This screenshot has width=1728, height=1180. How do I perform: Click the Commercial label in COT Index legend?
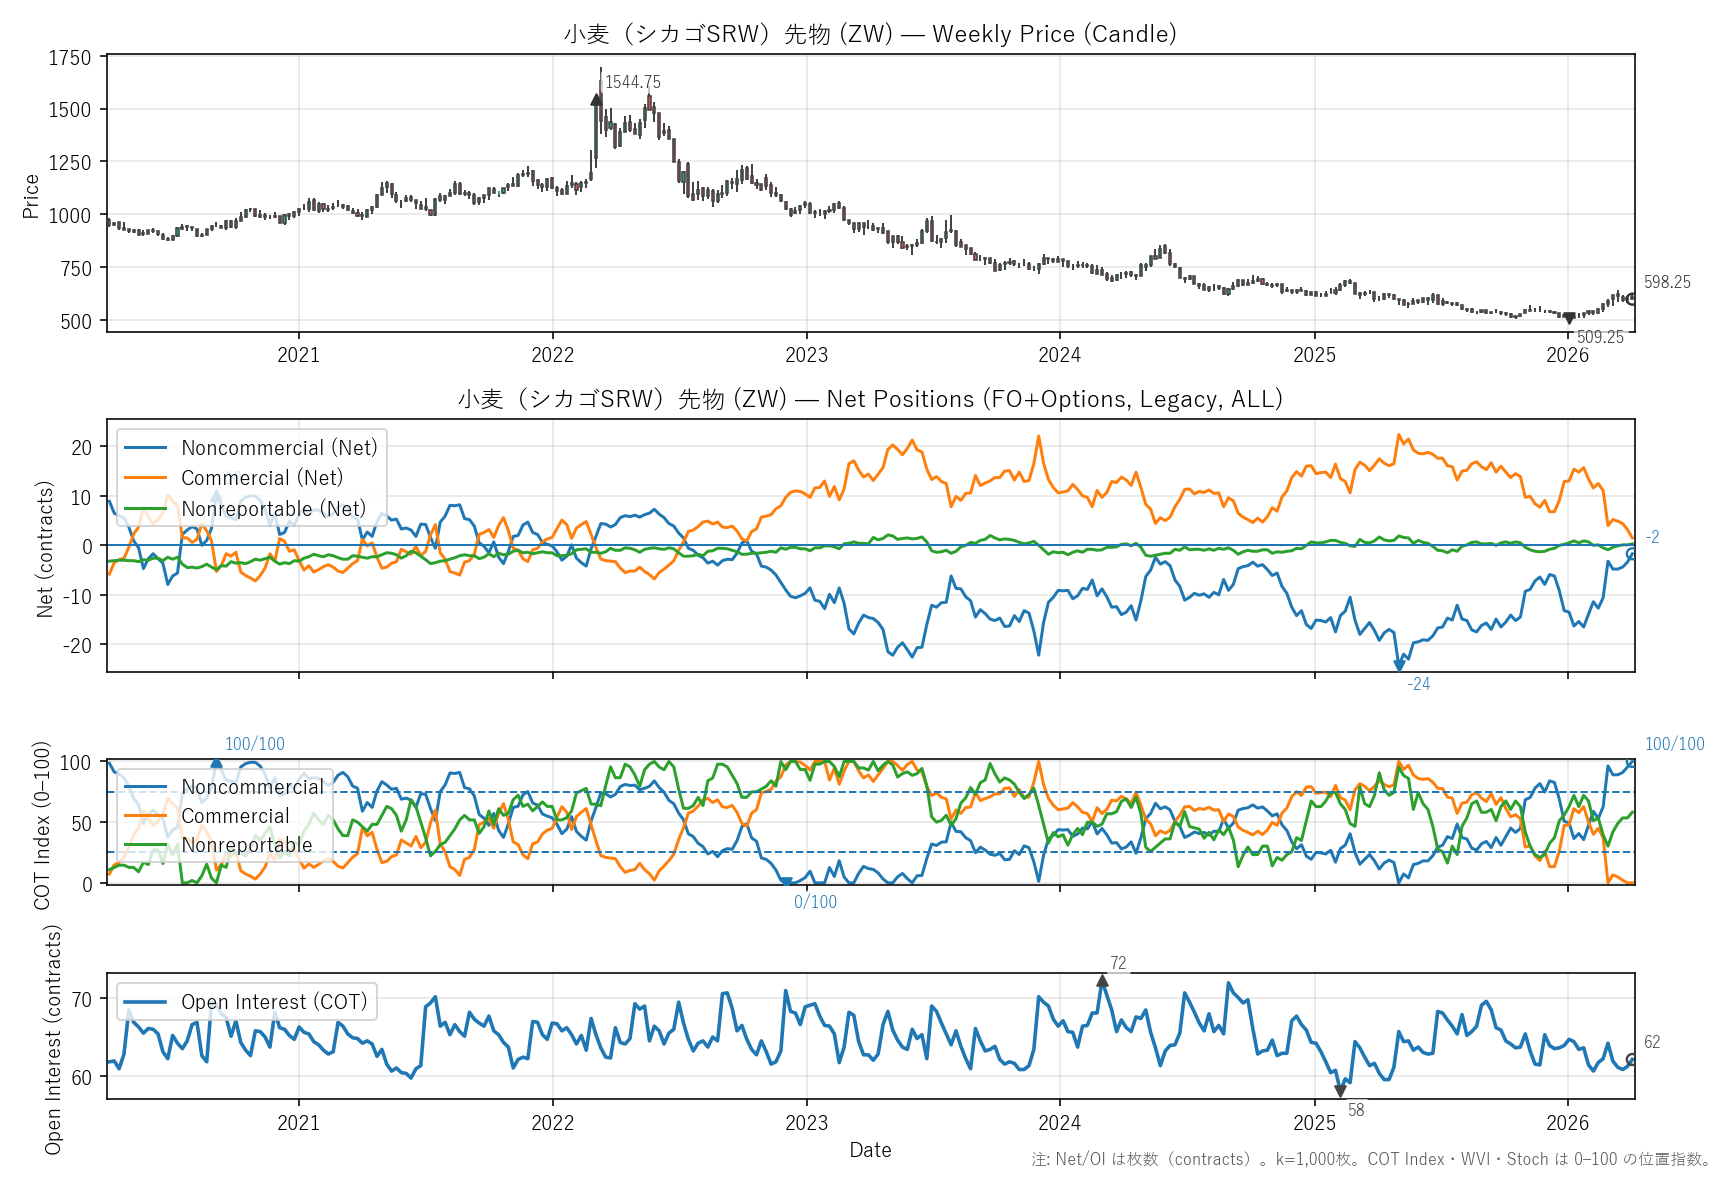click(x=235, y=816)
